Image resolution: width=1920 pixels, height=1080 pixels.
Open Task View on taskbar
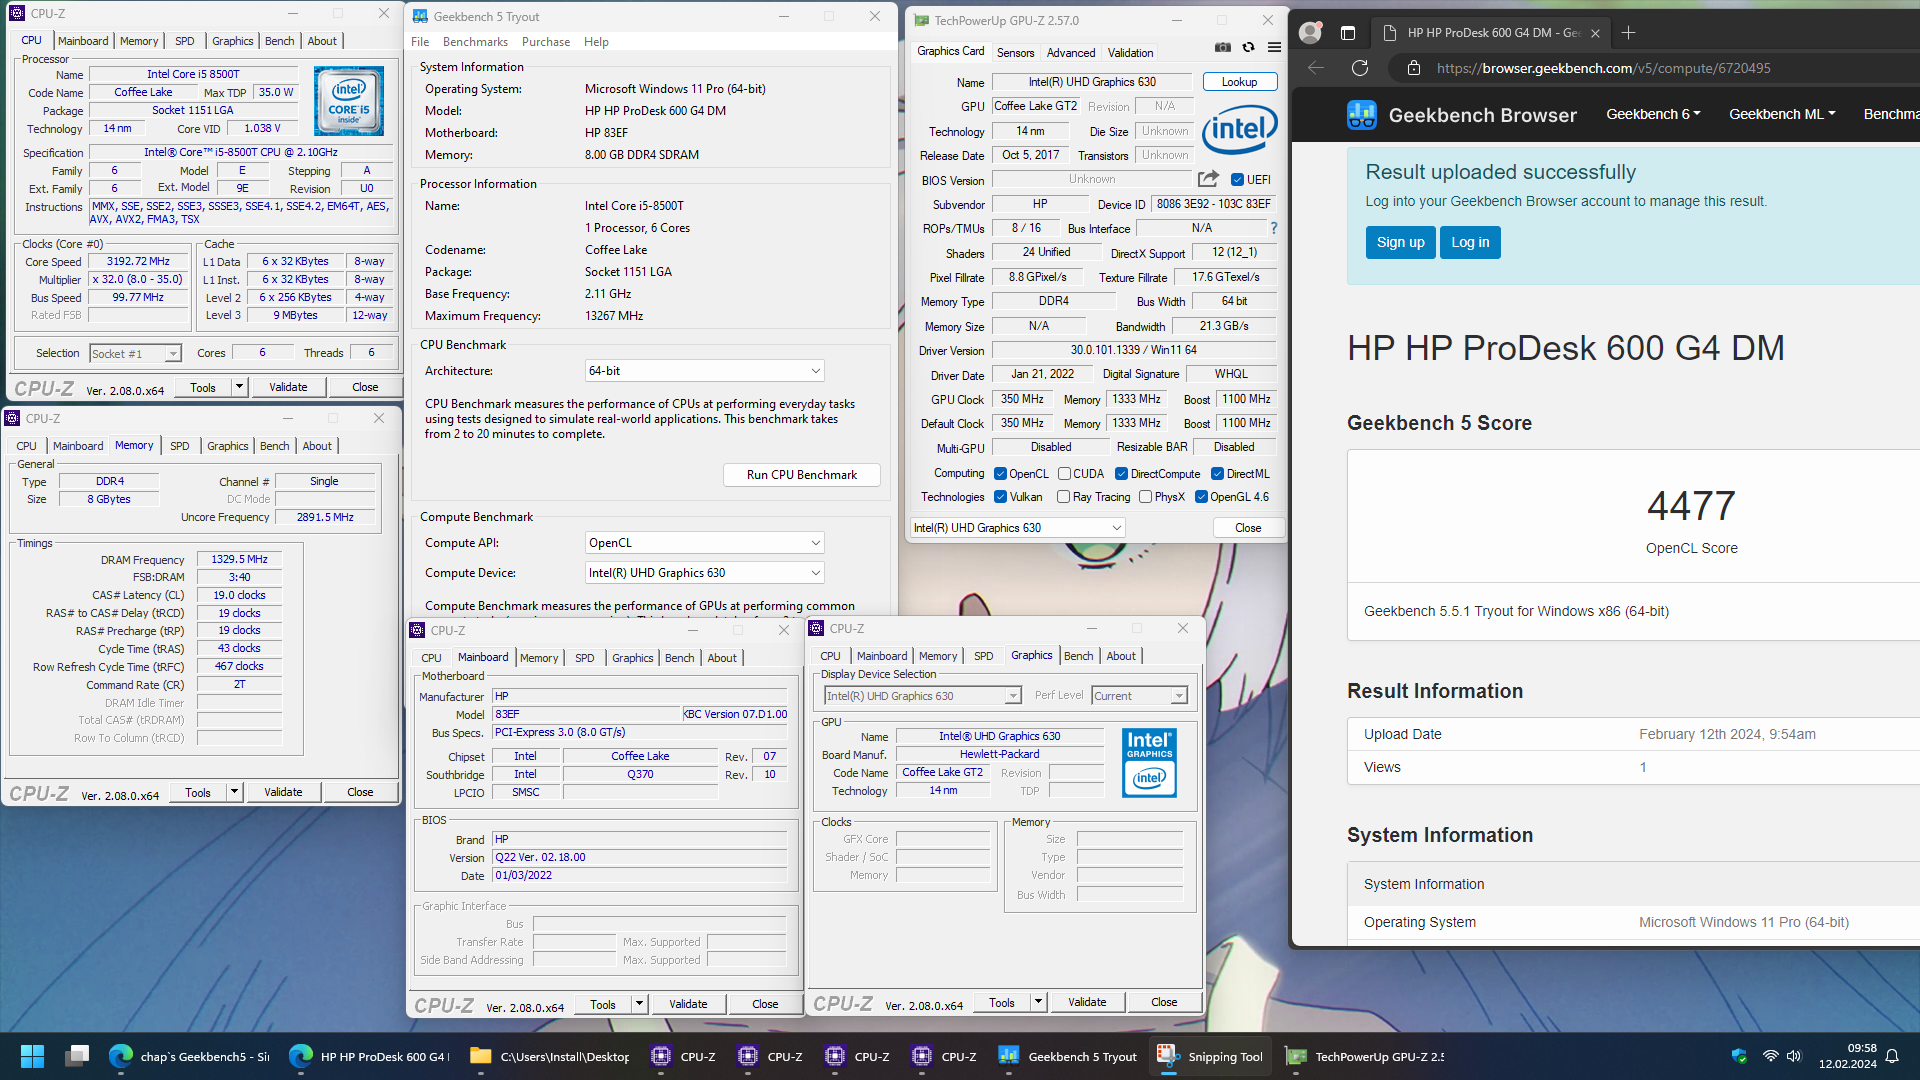[77, 1056]
